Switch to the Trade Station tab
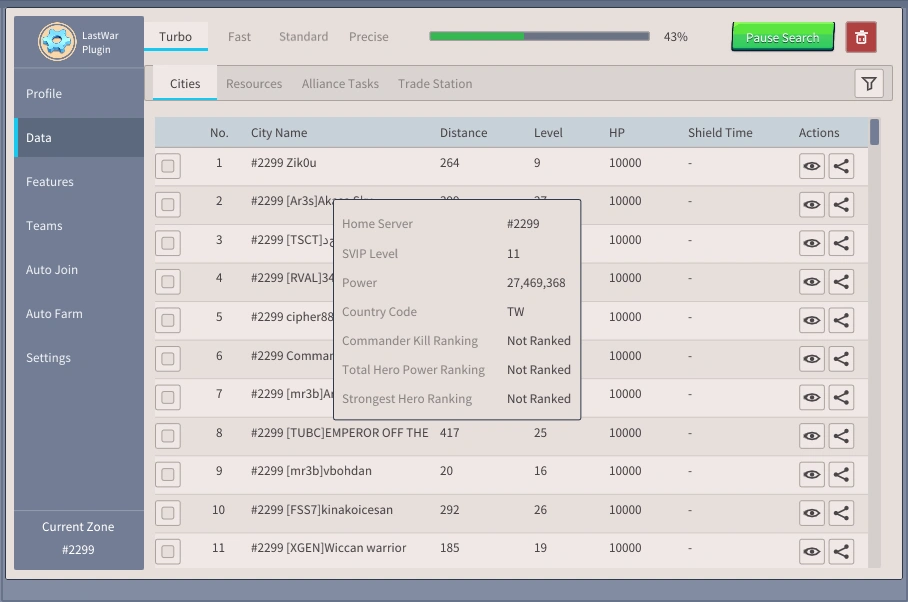Viewport: 908px width, 602px height. coord(435,84)
